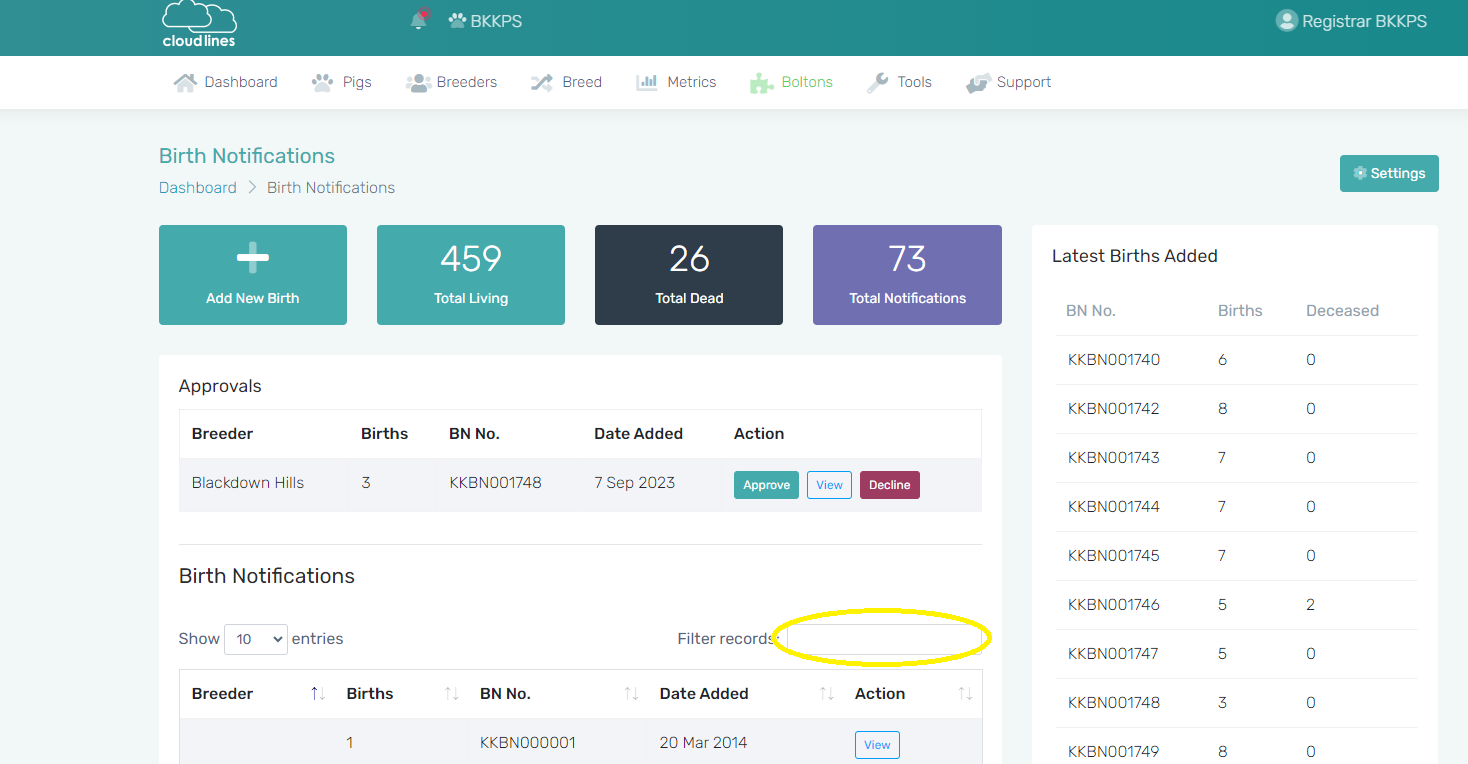Follow the Dashboard breadcrumb link
Screen dimensions: 1468x764
click(x=198, y=188)
